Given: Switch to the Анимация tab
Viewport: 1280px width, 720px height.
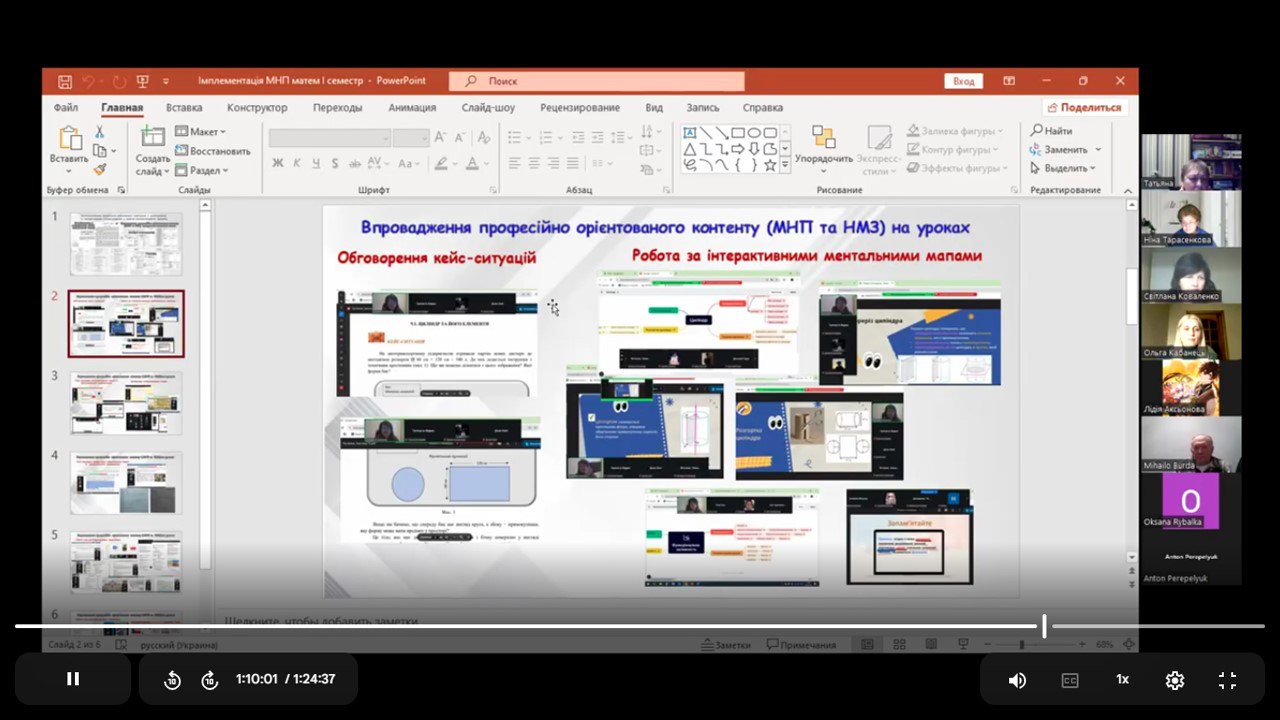Looking at the screenshot, I should (x=412, y=108).
